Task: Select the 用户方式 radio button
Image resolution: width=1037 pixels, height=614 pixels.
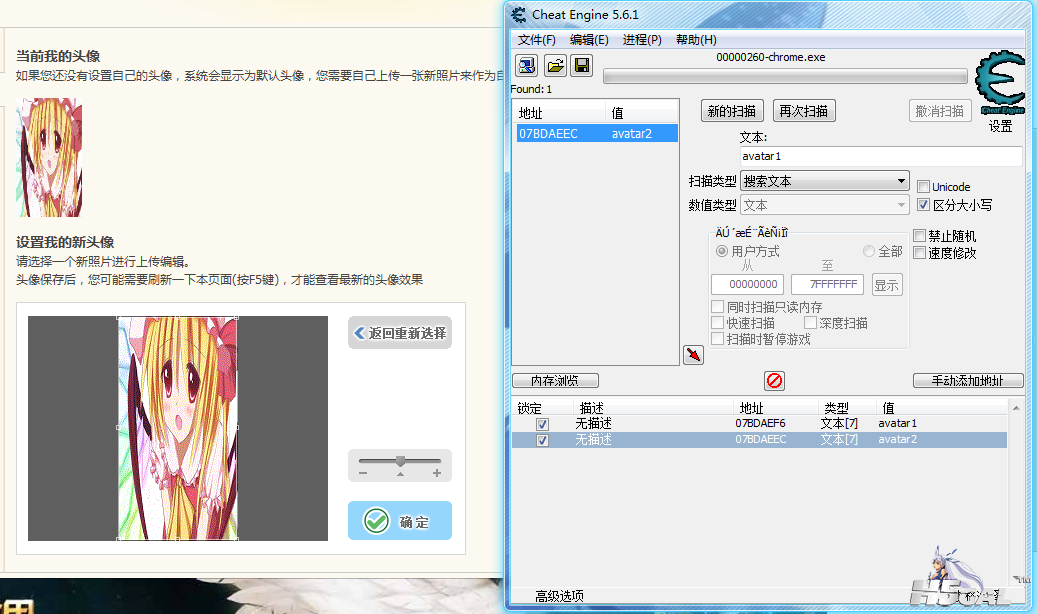Action: pos(722,251)
